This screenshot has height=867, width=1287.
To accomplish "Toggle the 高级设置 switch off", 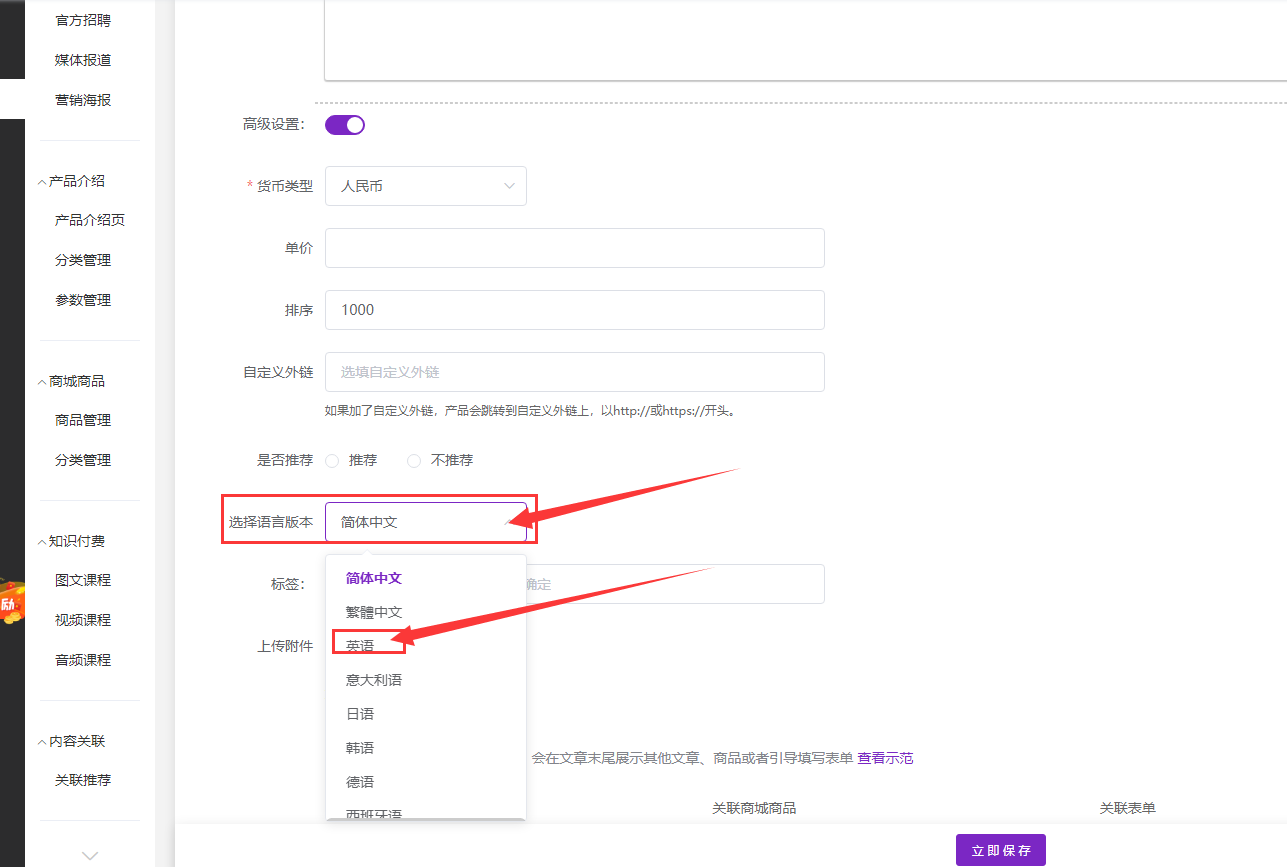I will (x=345, y=125).
